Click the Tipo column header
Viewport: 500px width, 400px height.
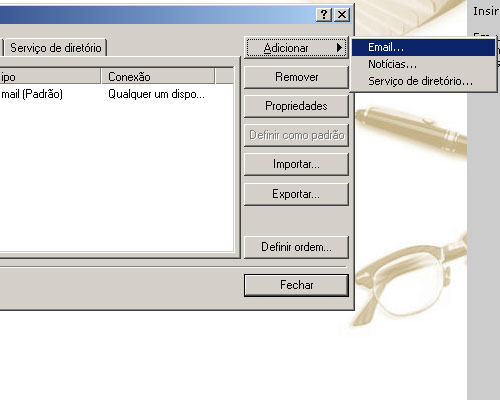[x=50, y=77]
